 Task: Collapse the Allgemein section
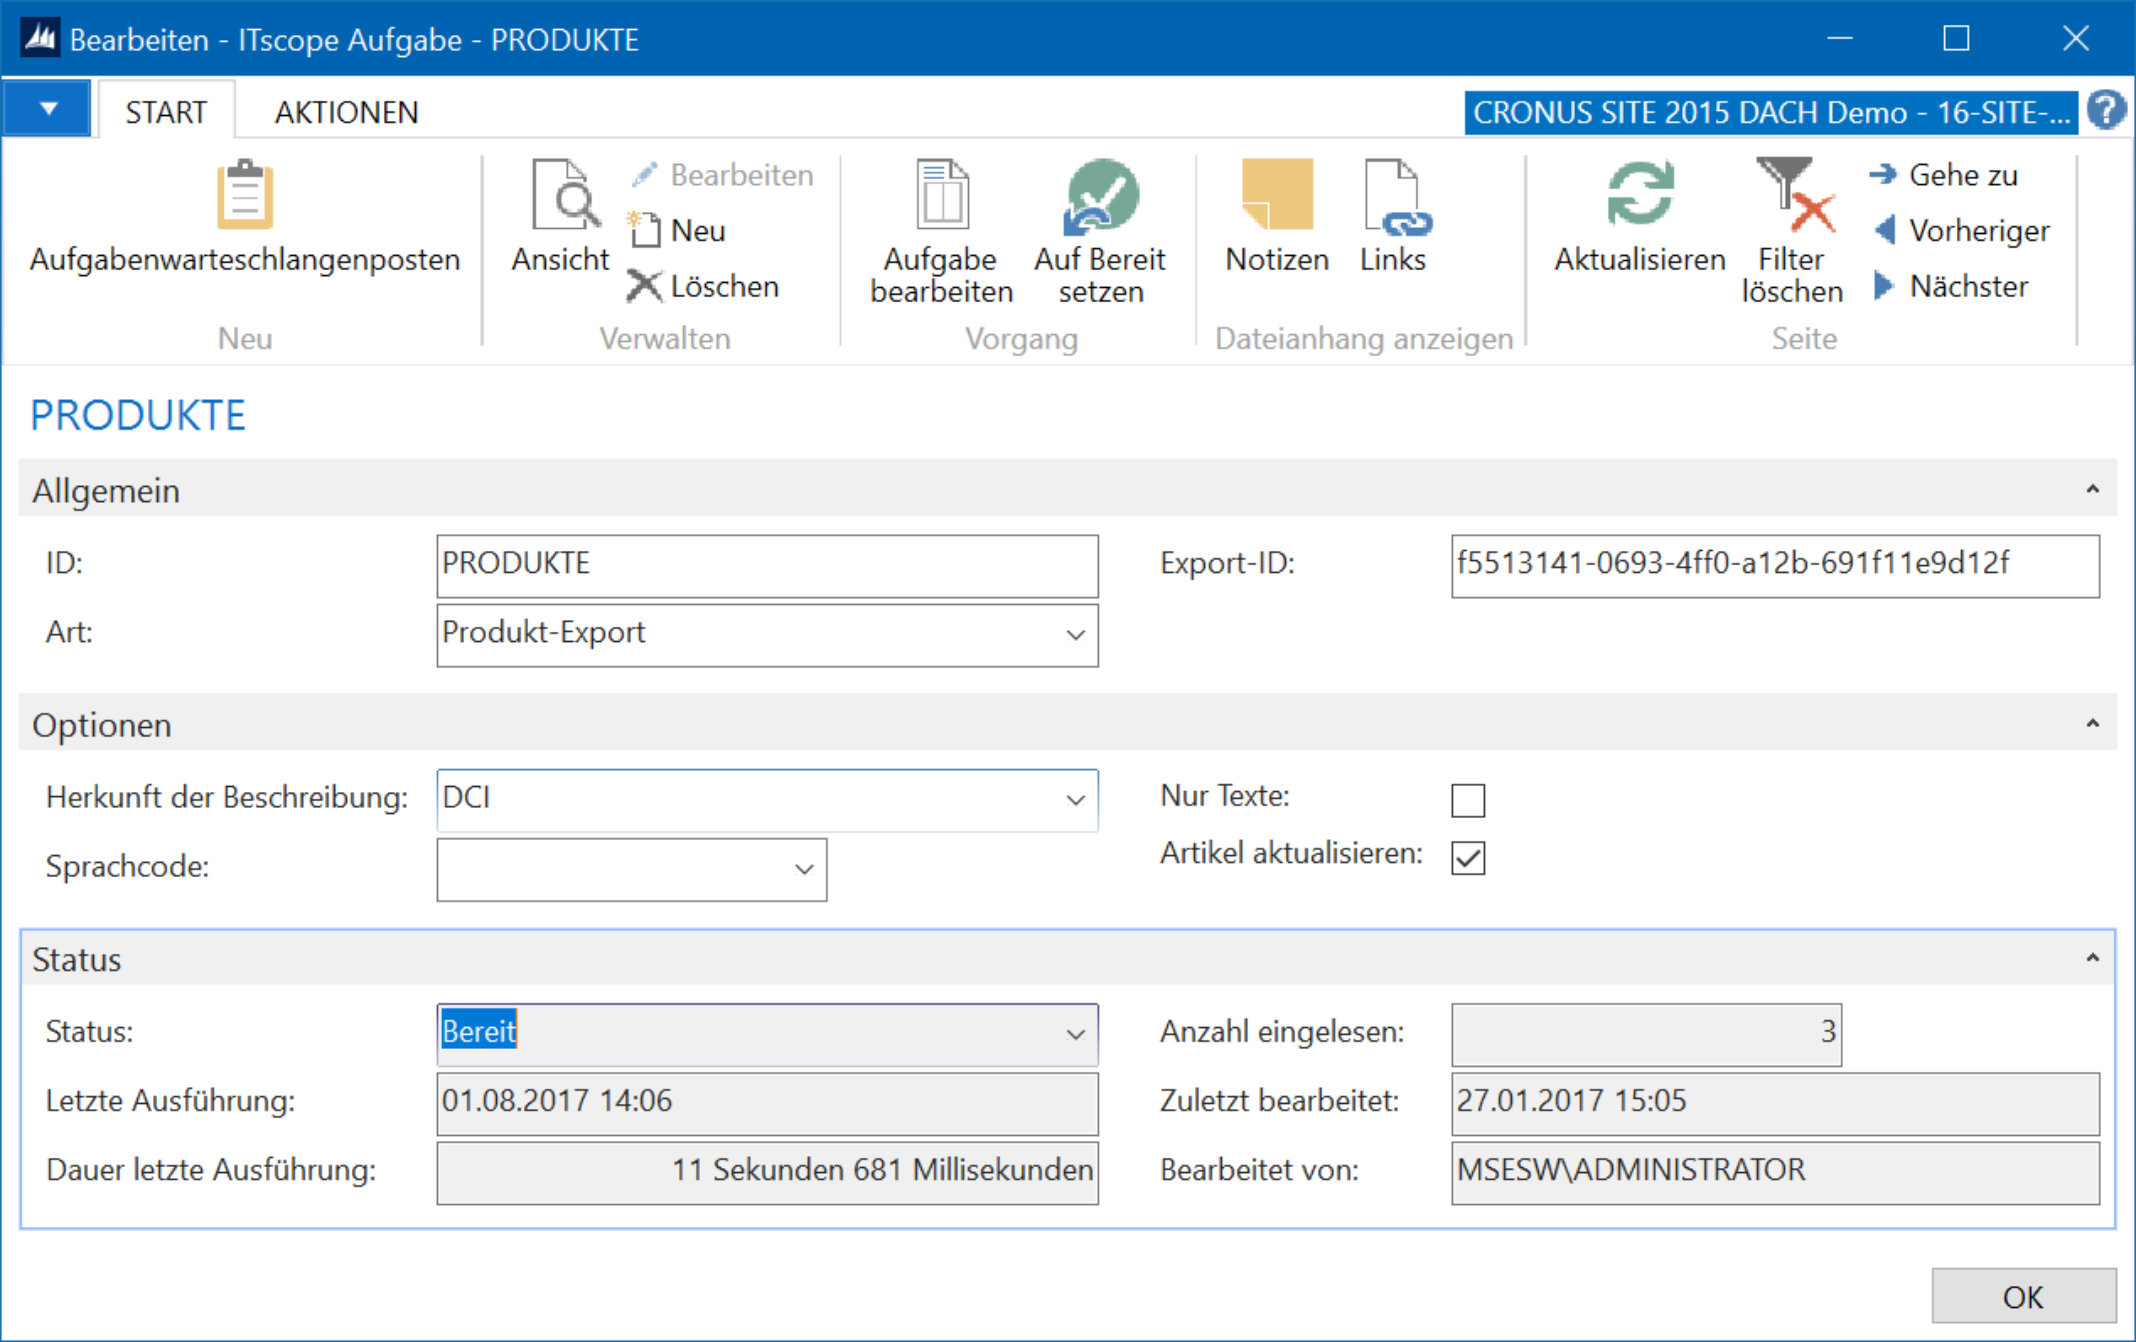[x=2092, y=490]
